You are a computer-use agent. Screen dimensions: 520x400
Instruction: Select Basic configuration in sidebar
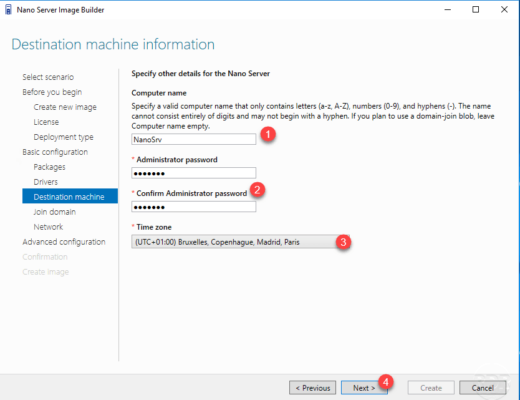(x=55, y=152)
